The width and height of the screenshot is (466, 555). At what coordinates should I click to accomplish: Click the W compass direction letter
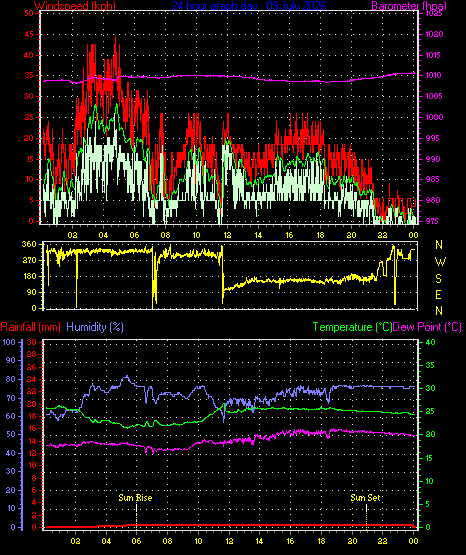click(x=440, y=262)
